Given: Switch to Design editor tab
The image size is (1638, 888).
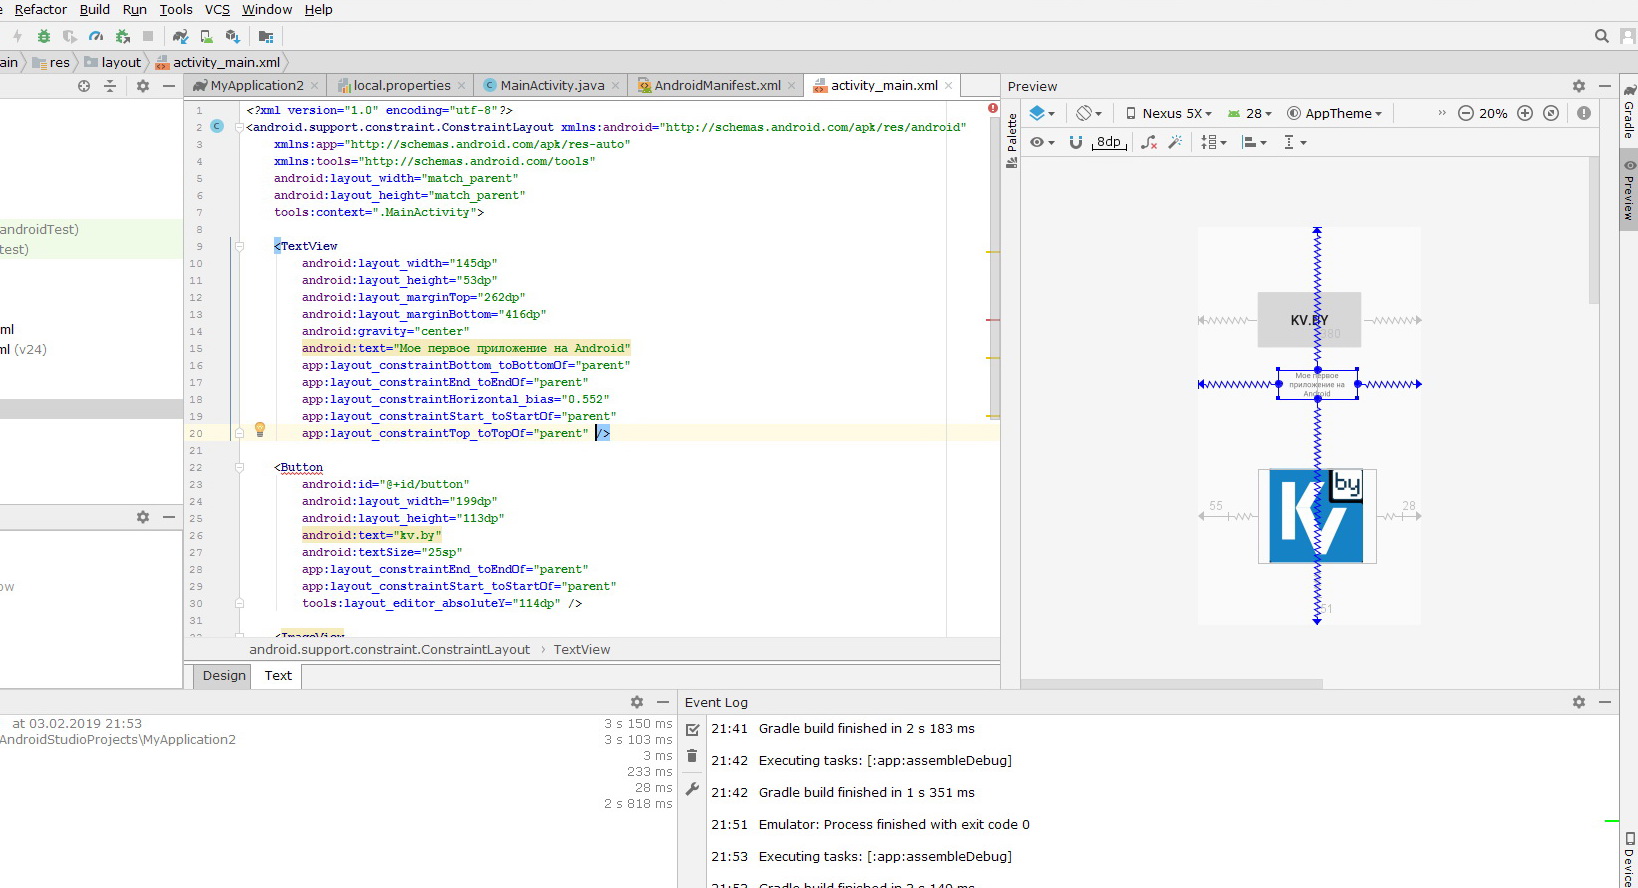Looking at the screenshot, I should [224, 676].
